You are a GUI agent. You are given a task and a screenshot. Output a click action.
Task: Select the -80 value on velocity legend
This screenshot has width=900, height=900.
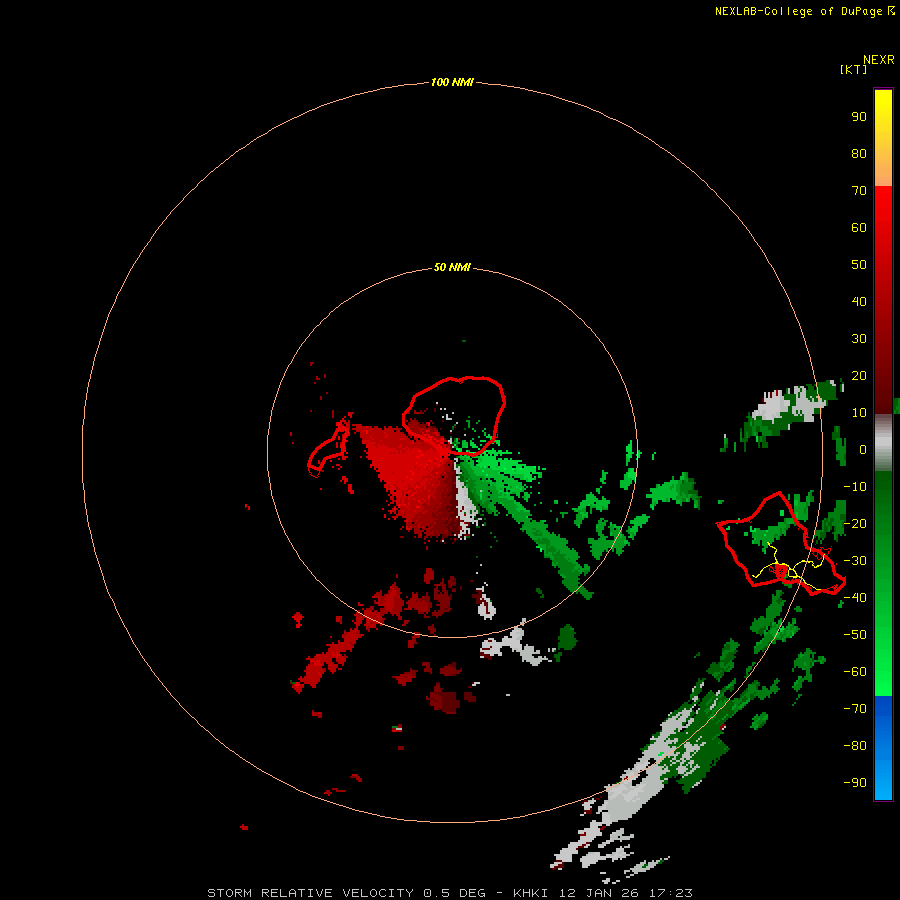coord(855,746)
